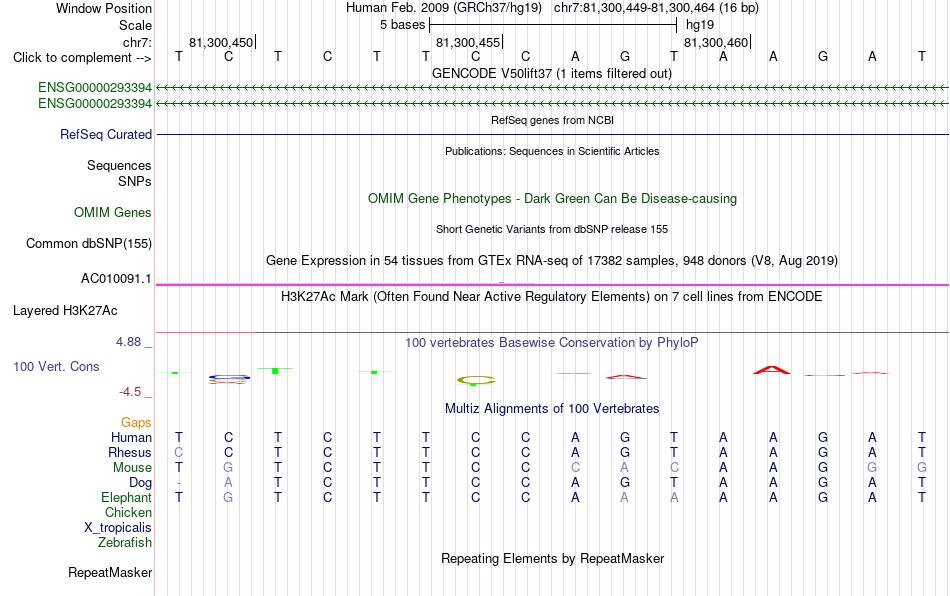Click the Rhesus species row label
The height and width of the screenshot is (596, 950).
coord(130,452)
